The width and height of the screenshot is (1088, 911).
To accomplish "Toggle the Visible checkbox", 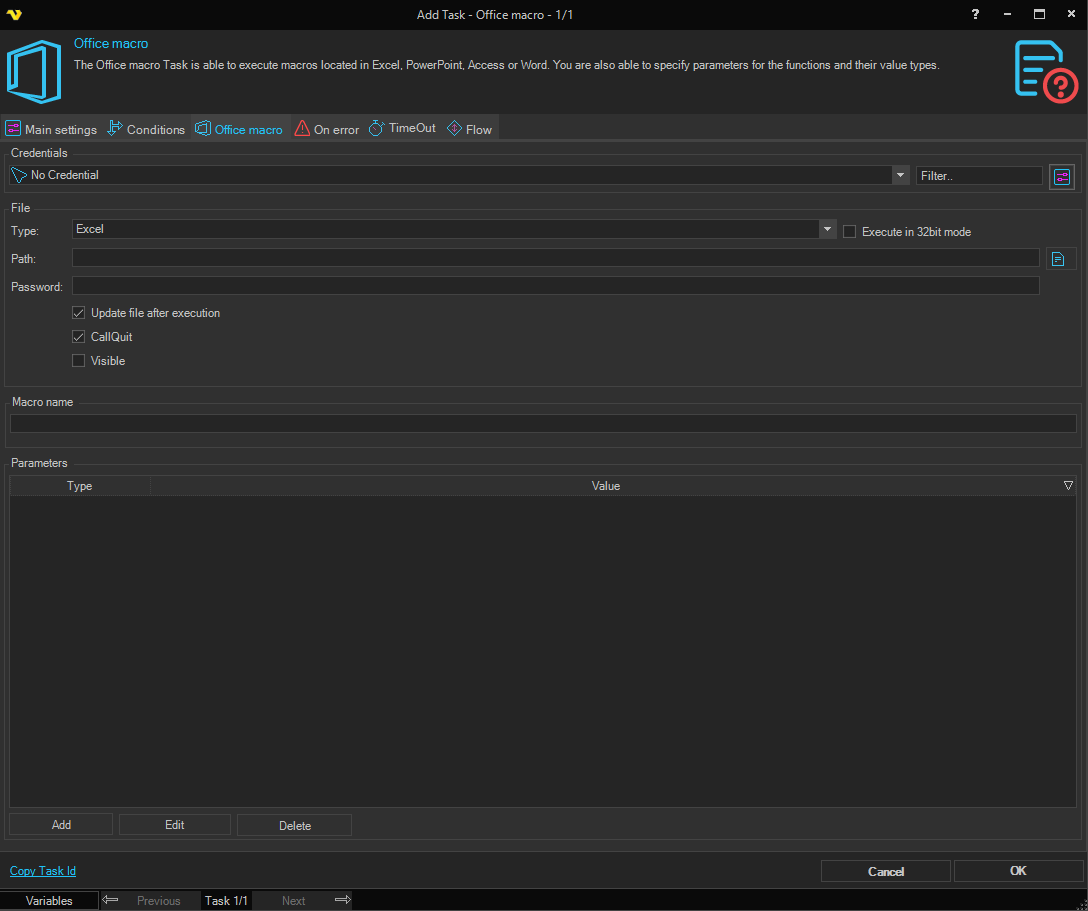I will tap(79, 361).
